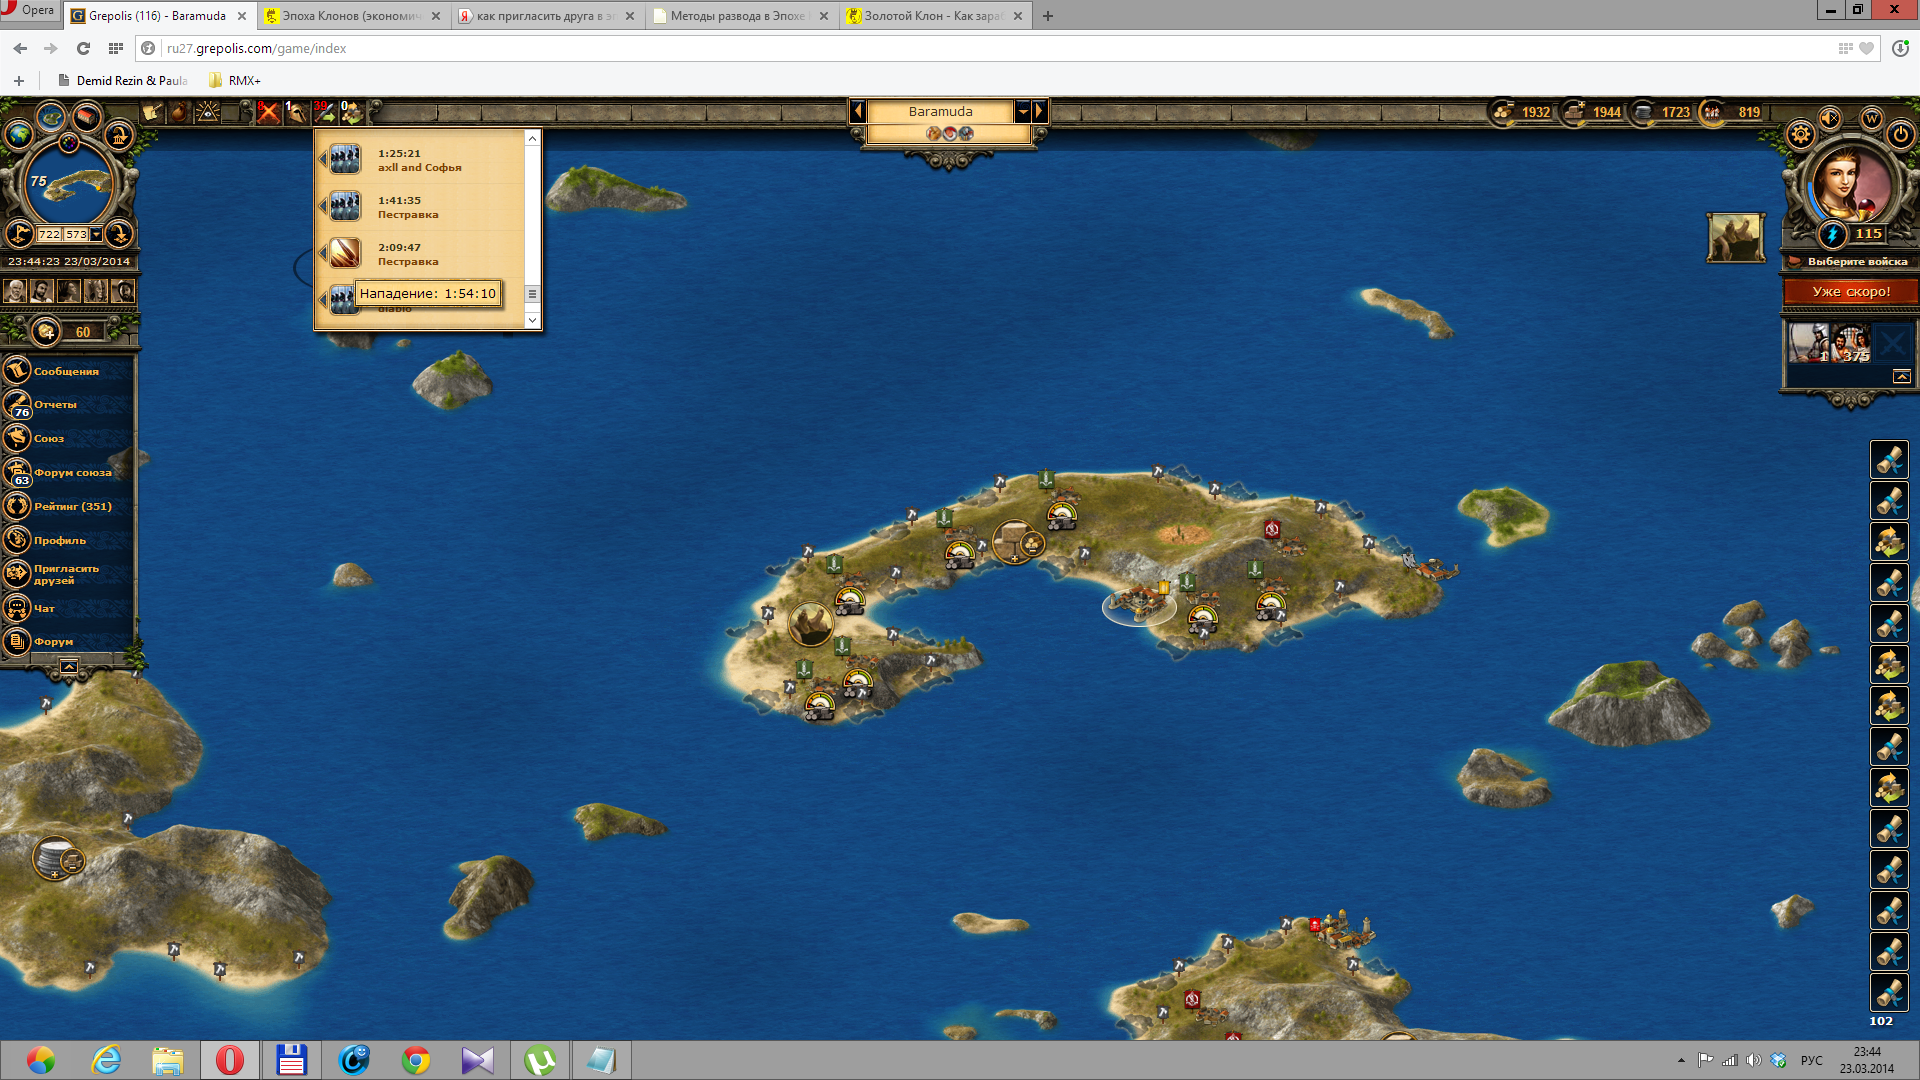This screenshot has height=1080, width=1920.
Task: Open Отчеты menu item
Action: [x=66, y=405]
